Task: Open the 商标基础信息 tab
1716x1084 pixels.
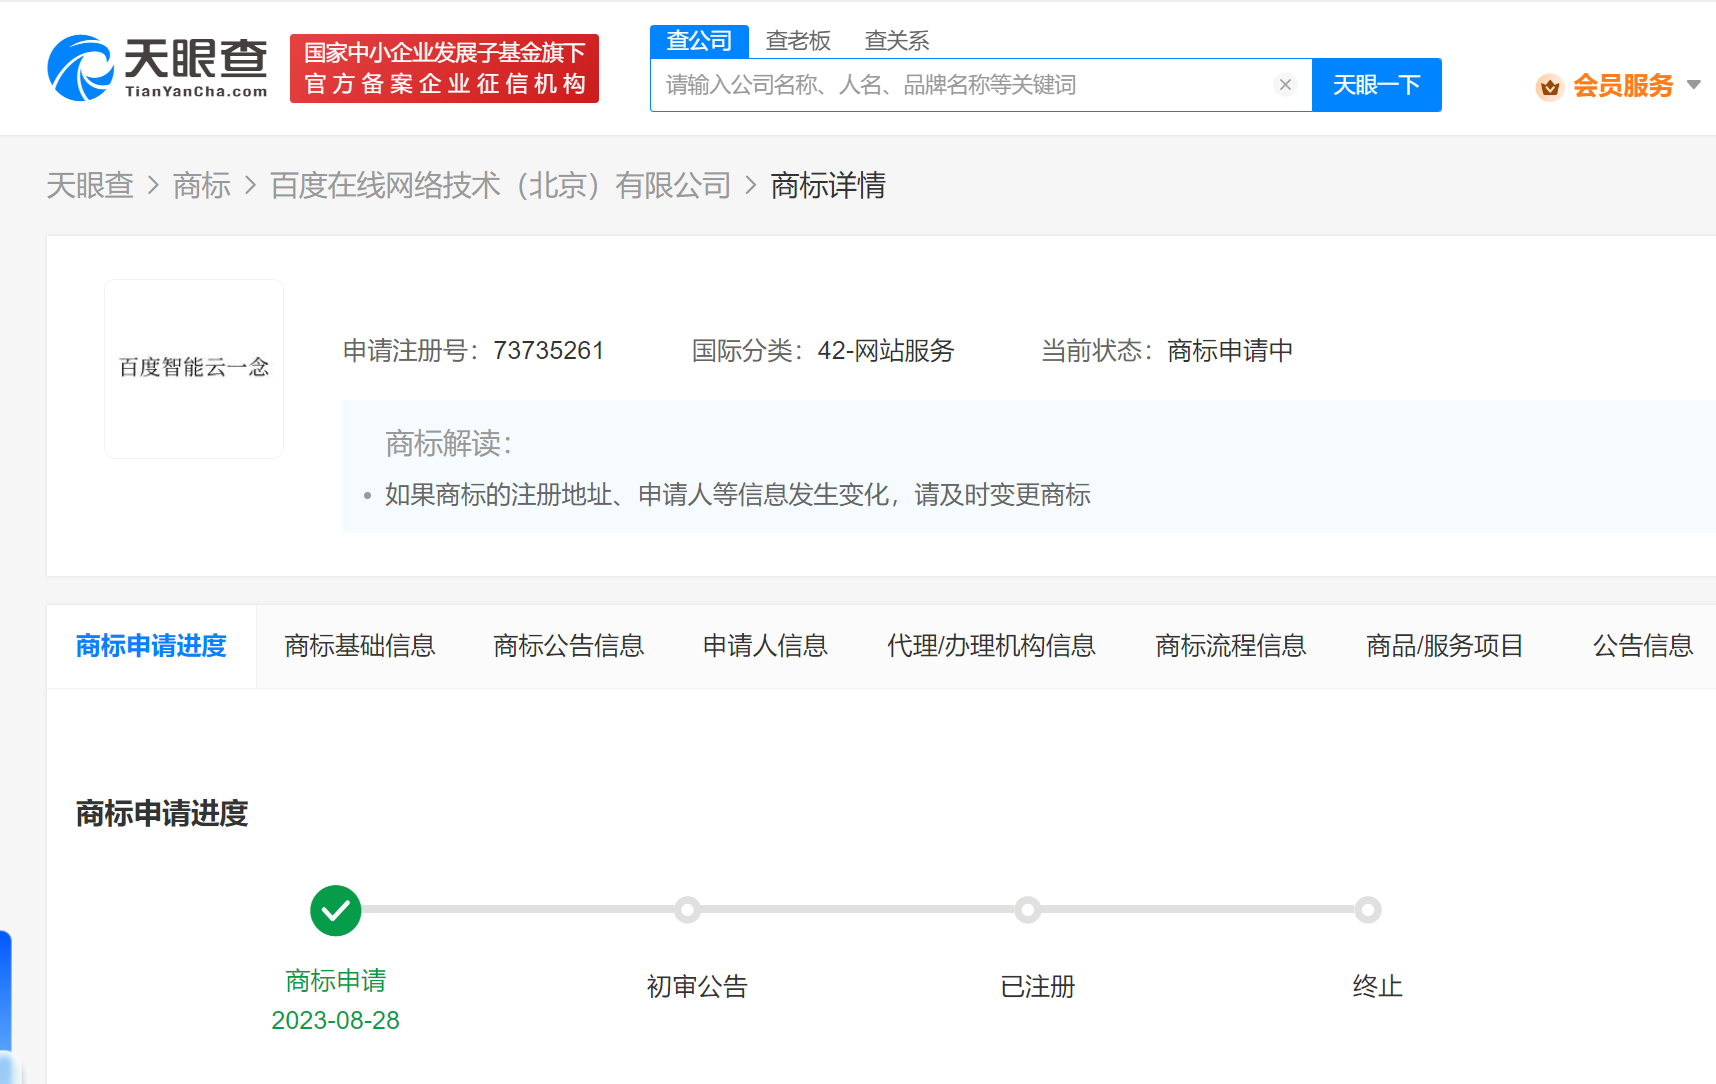Action: (360, 646)
